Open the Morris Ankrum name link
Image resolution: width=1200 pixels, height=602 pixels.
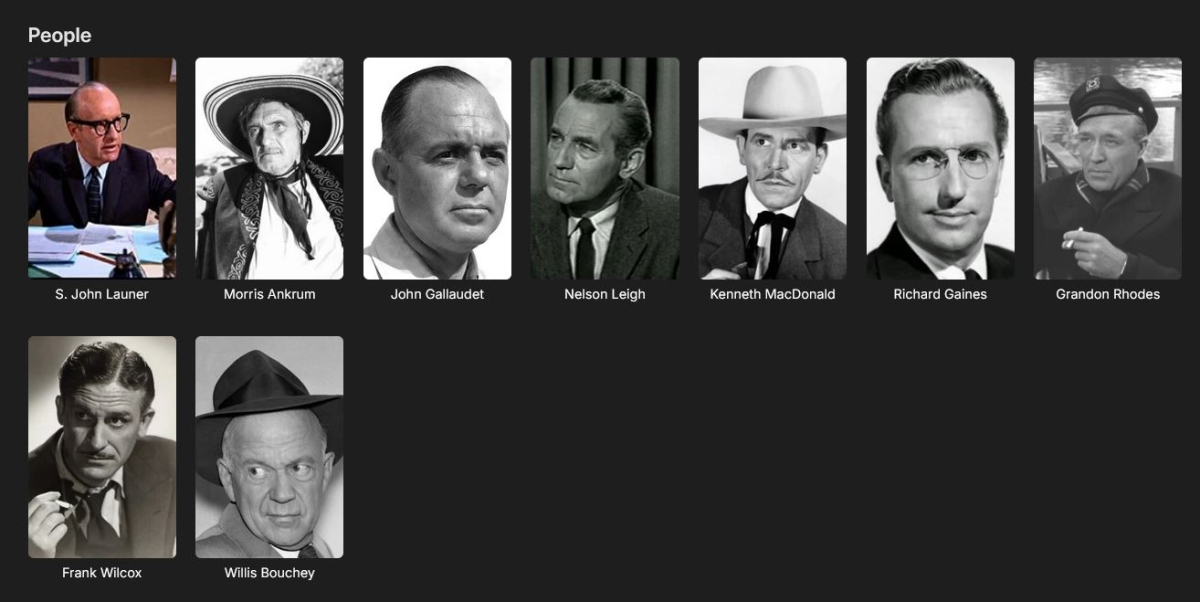pos(269,294)
